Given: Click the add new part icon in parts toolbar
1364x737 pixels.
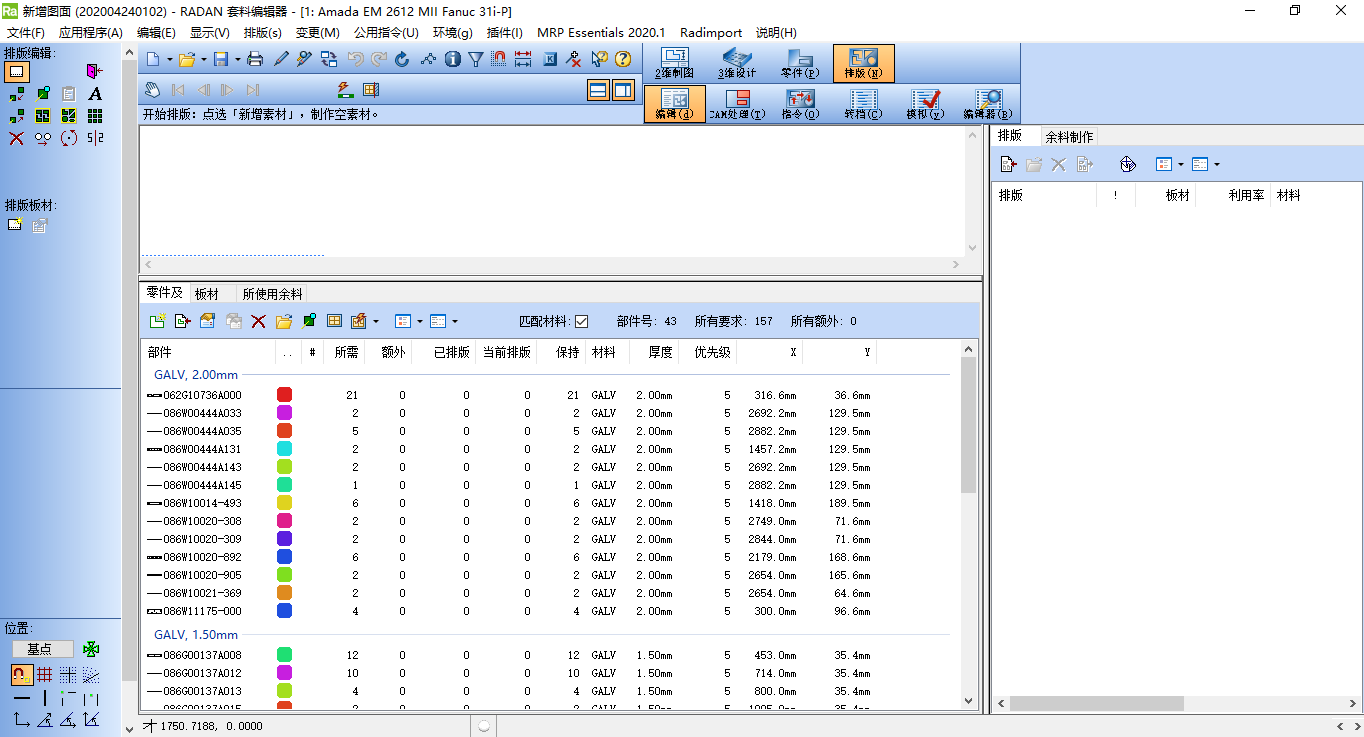Looking at the screenshot, I should click(157, 321).
